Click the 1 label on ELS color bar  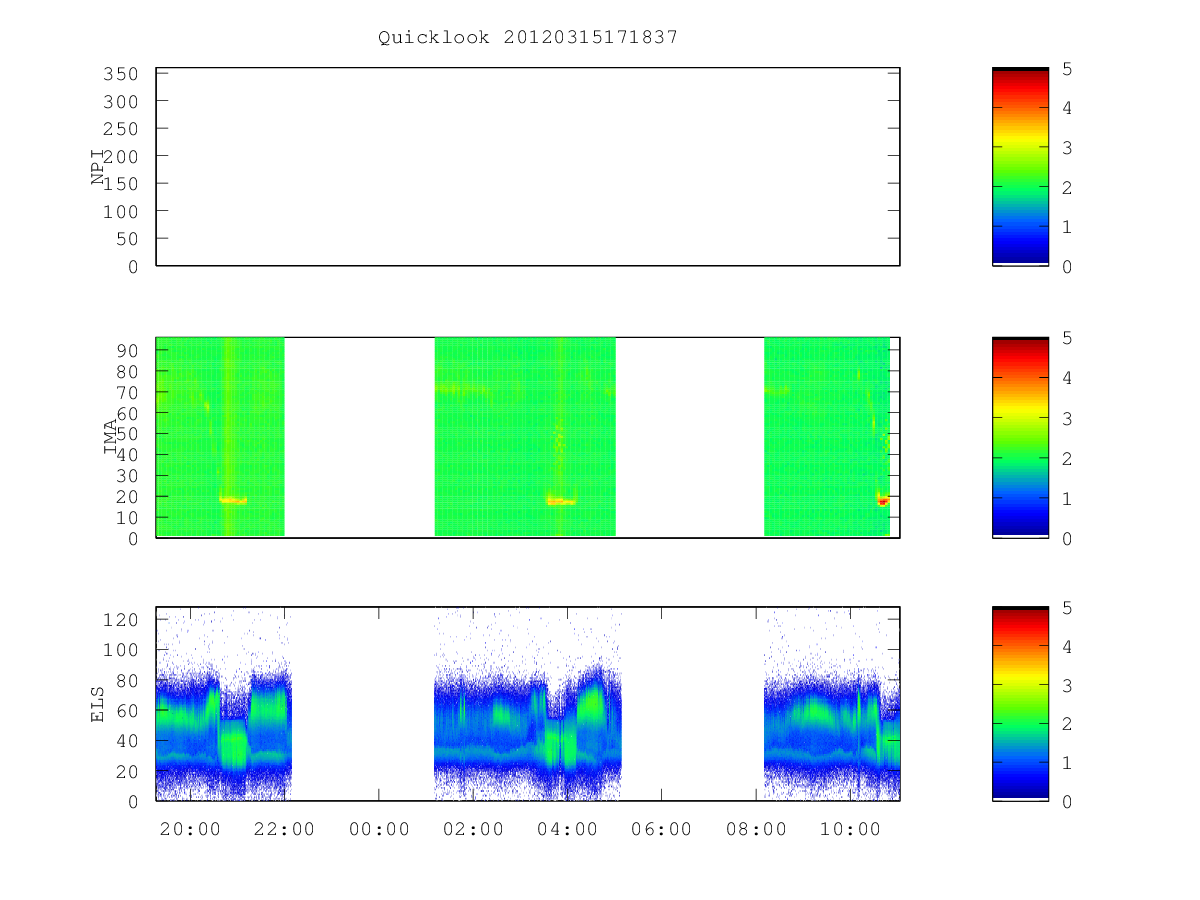[1067, 763]
